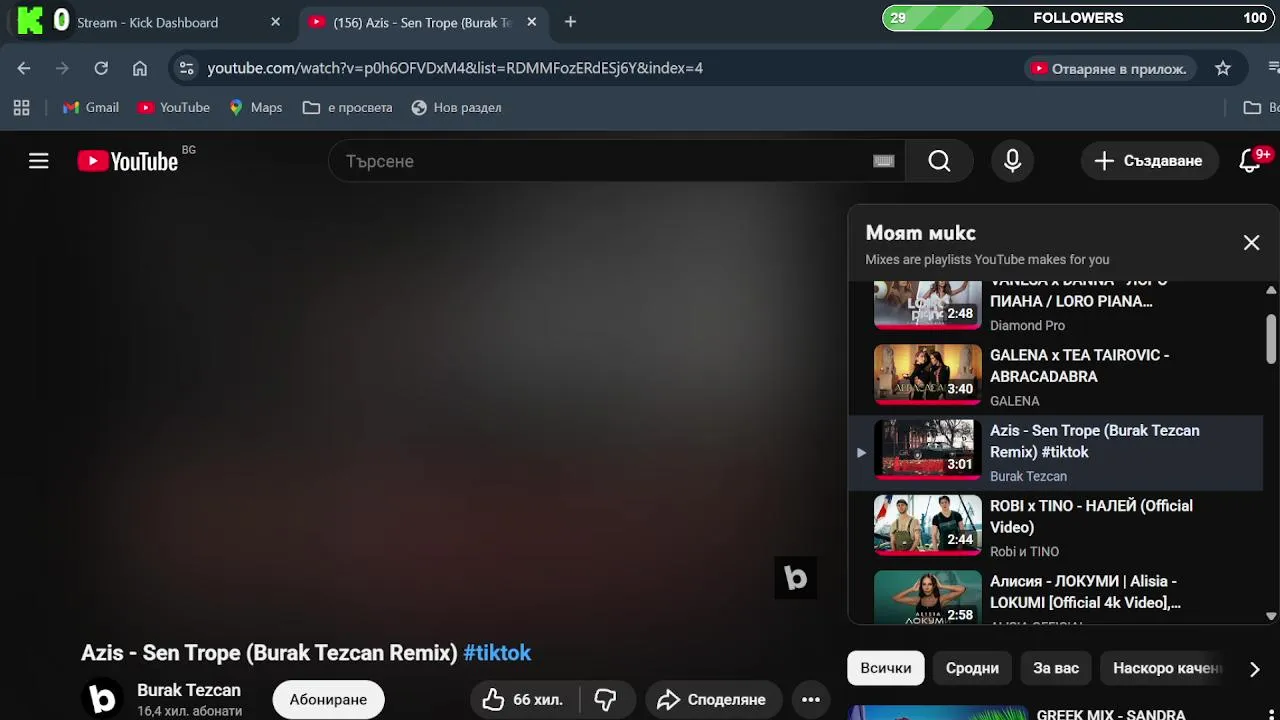The height and width of the screenshot is (720, 1280).
Task: Bookmark this page with the star icon
Action: tap(1222, 68)
